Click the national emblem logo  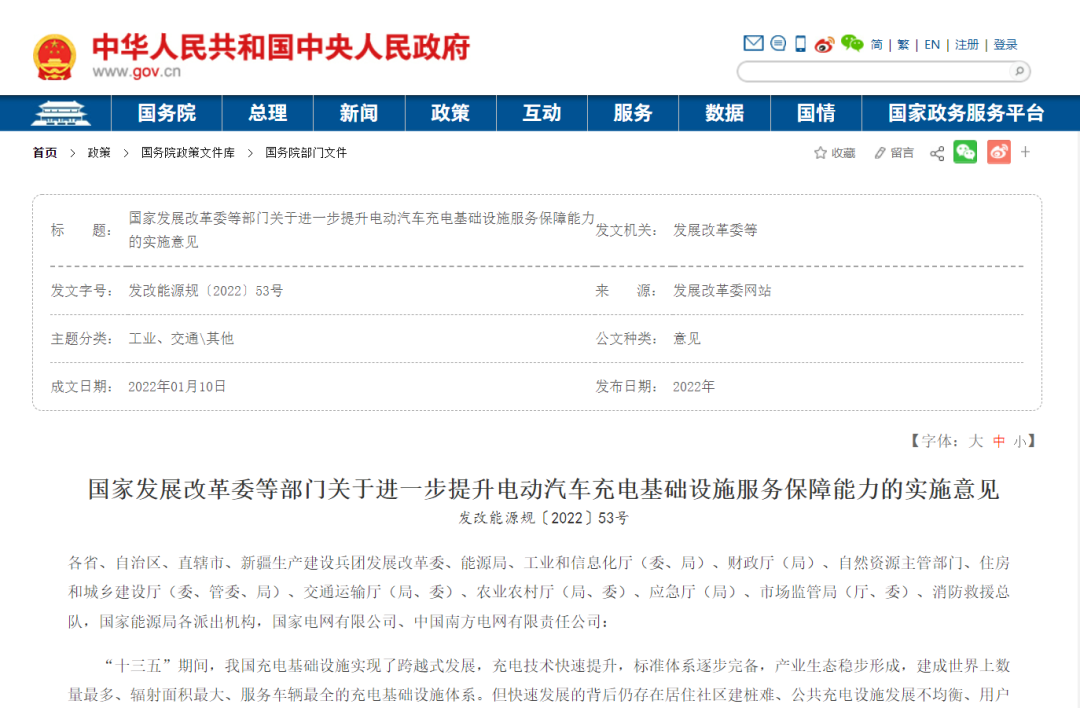pyautogui.click(x=54, y=57)
